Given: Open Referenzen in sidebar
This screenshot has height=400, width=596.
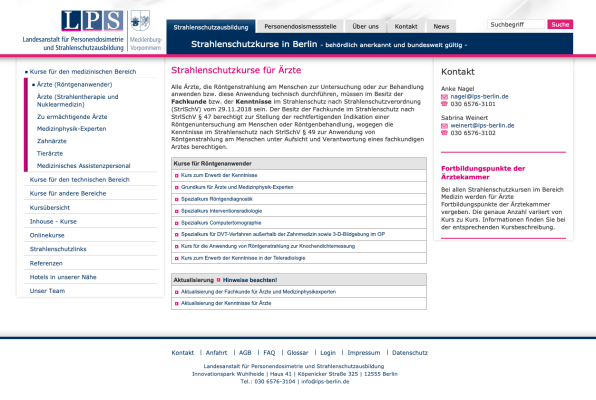Looking at the screenshot, I should [46, 263].
